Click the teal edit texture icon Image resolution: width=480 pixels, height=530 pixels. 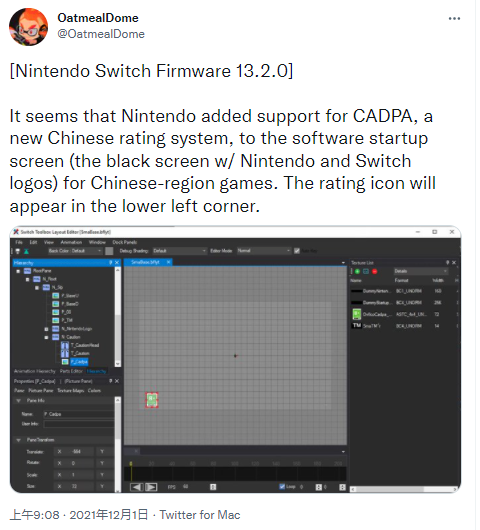[x=366, y=271]
